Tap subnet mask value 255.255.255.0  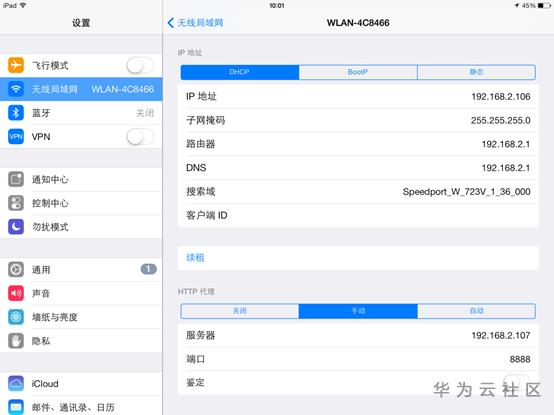coord(500,120)
